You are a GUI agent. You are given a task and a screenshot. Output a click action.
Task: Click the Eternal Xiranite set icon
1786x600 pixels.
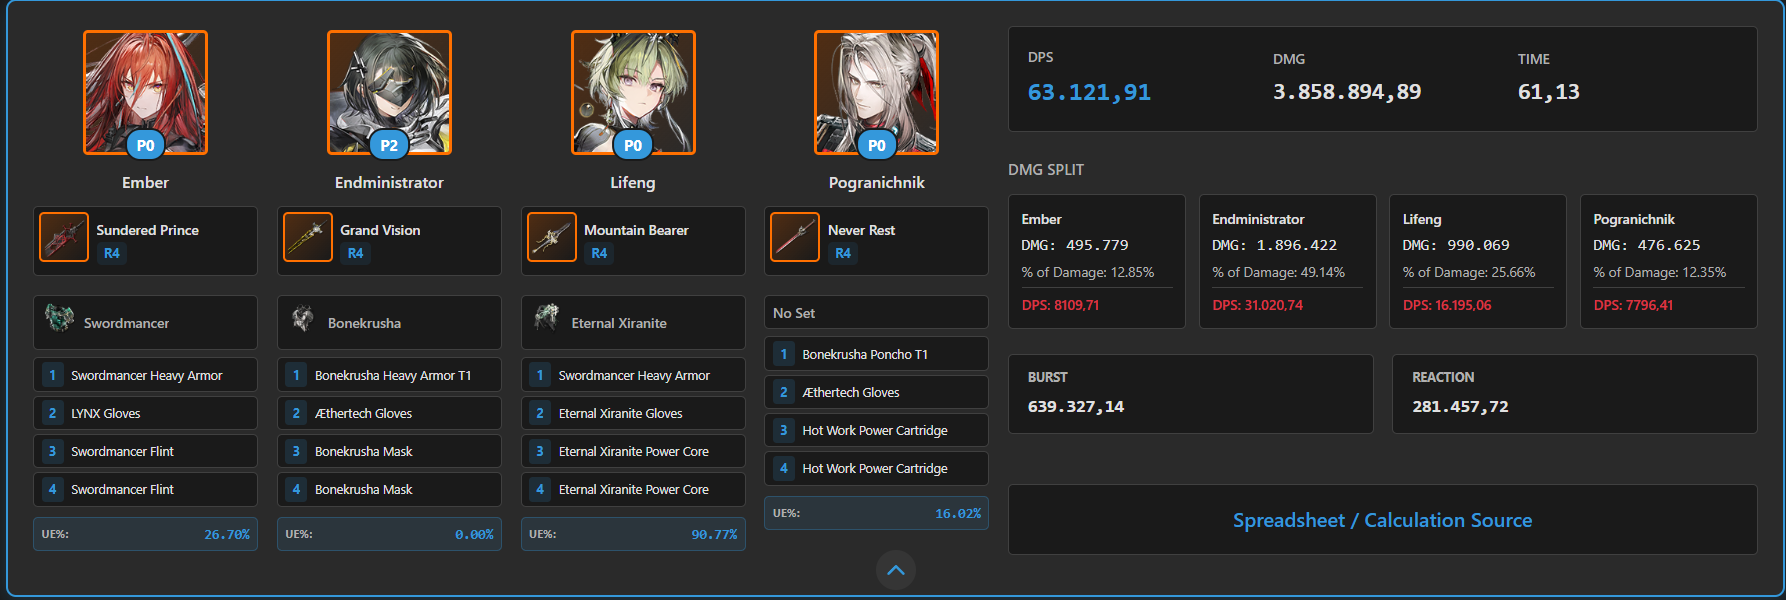547,319
